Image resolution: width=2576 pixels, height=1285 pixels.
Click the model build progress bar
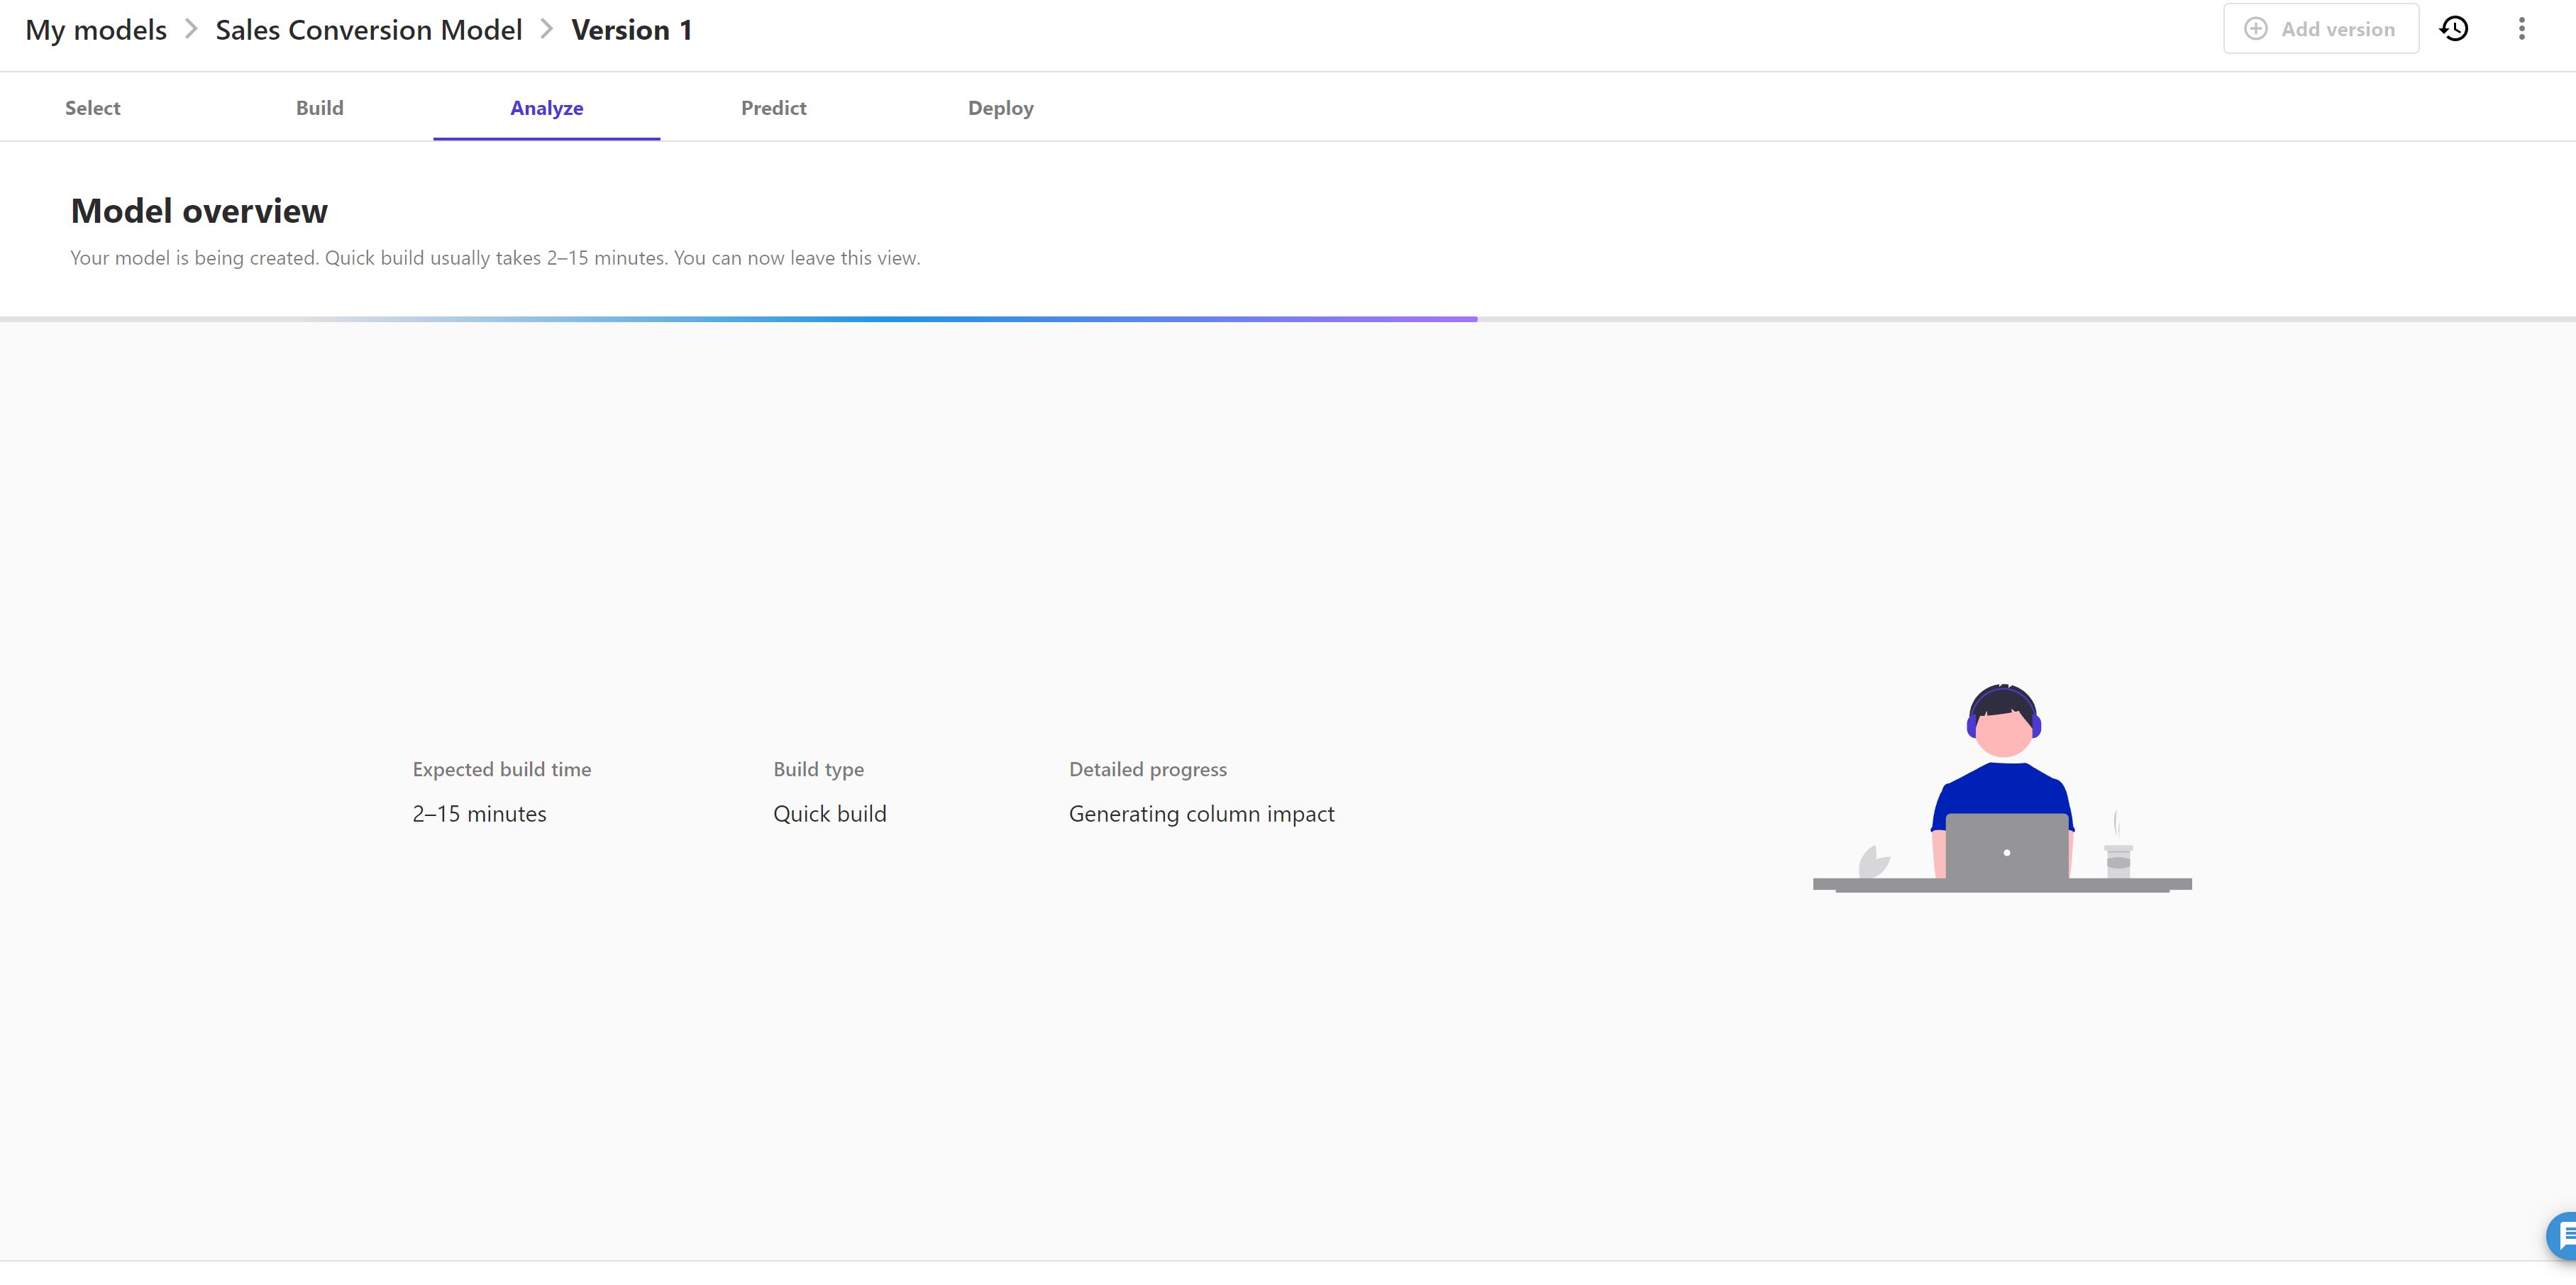point(1288,319)
